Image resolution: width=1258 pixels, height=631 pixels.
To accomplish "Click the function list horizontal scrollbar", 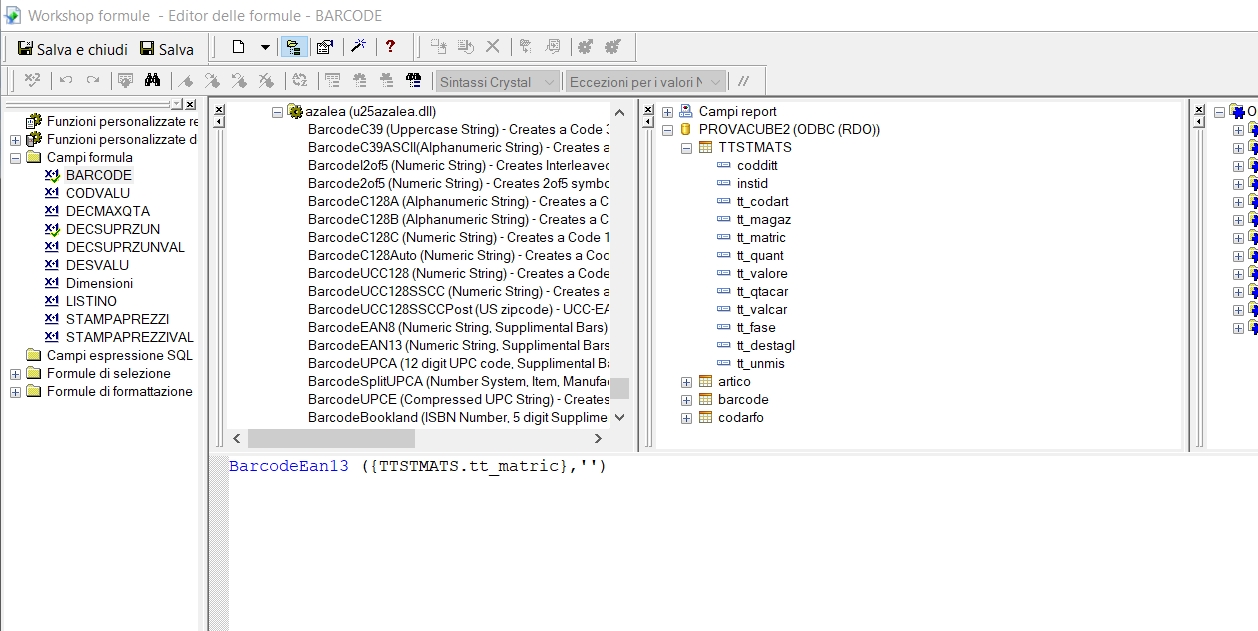I will pos(330,439).
